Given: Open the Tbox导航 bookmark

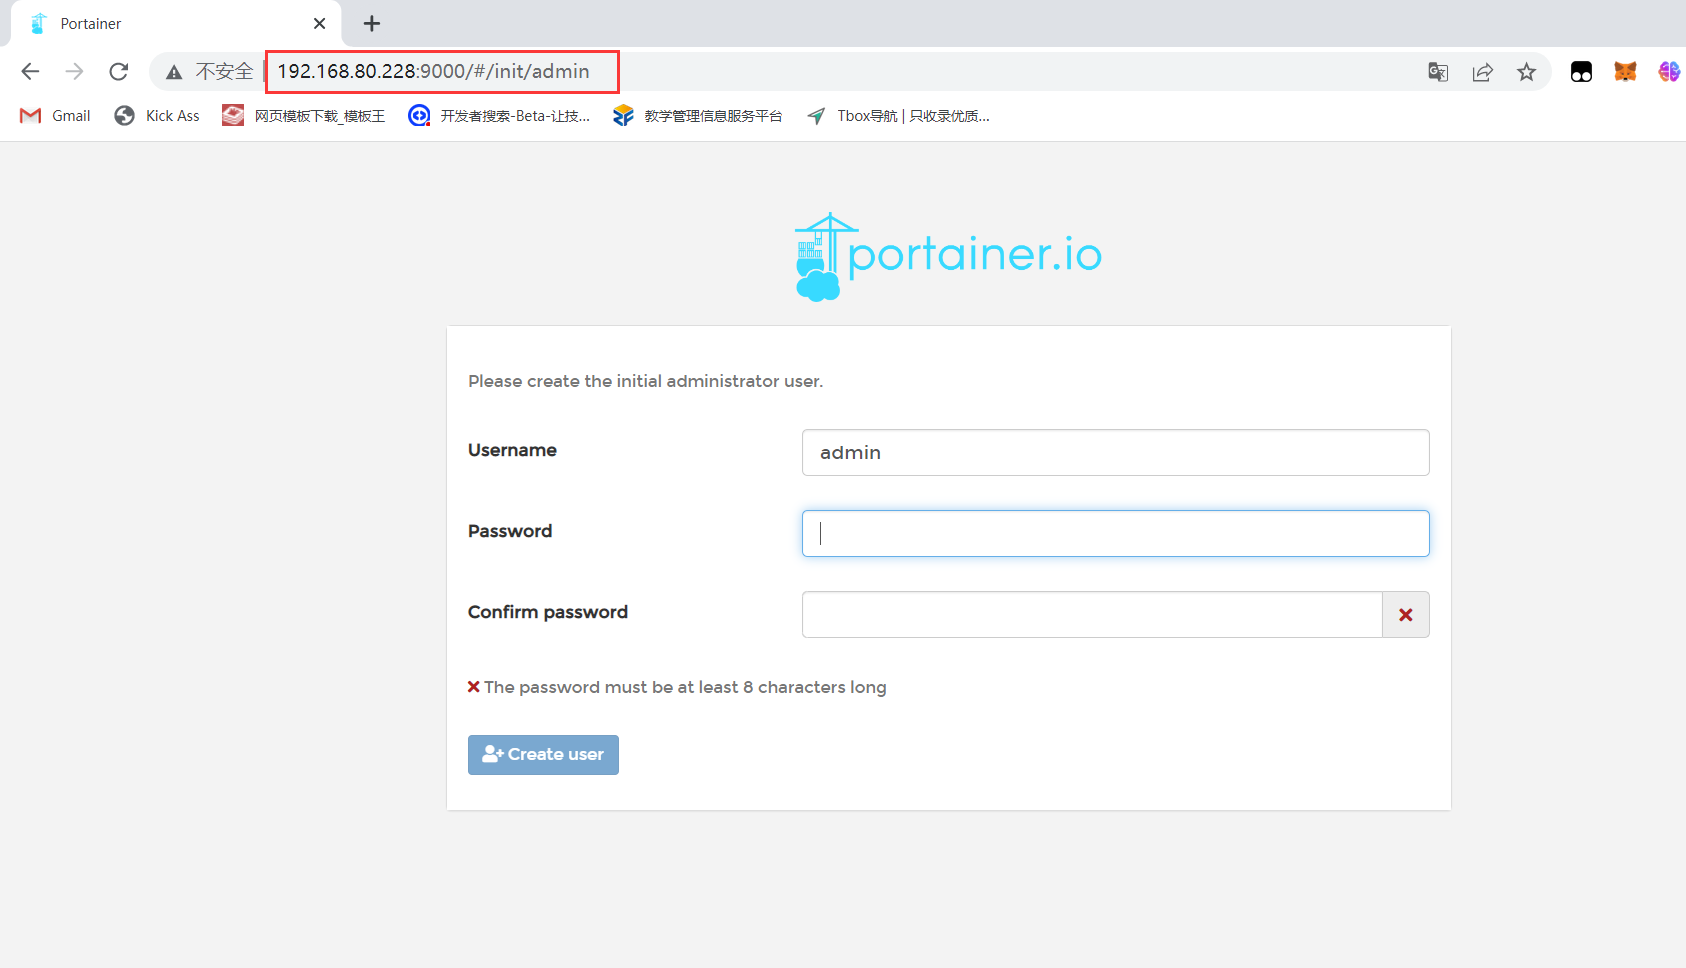Looking at the screenshot, I should pyautogui.click(x=899, y=116).
